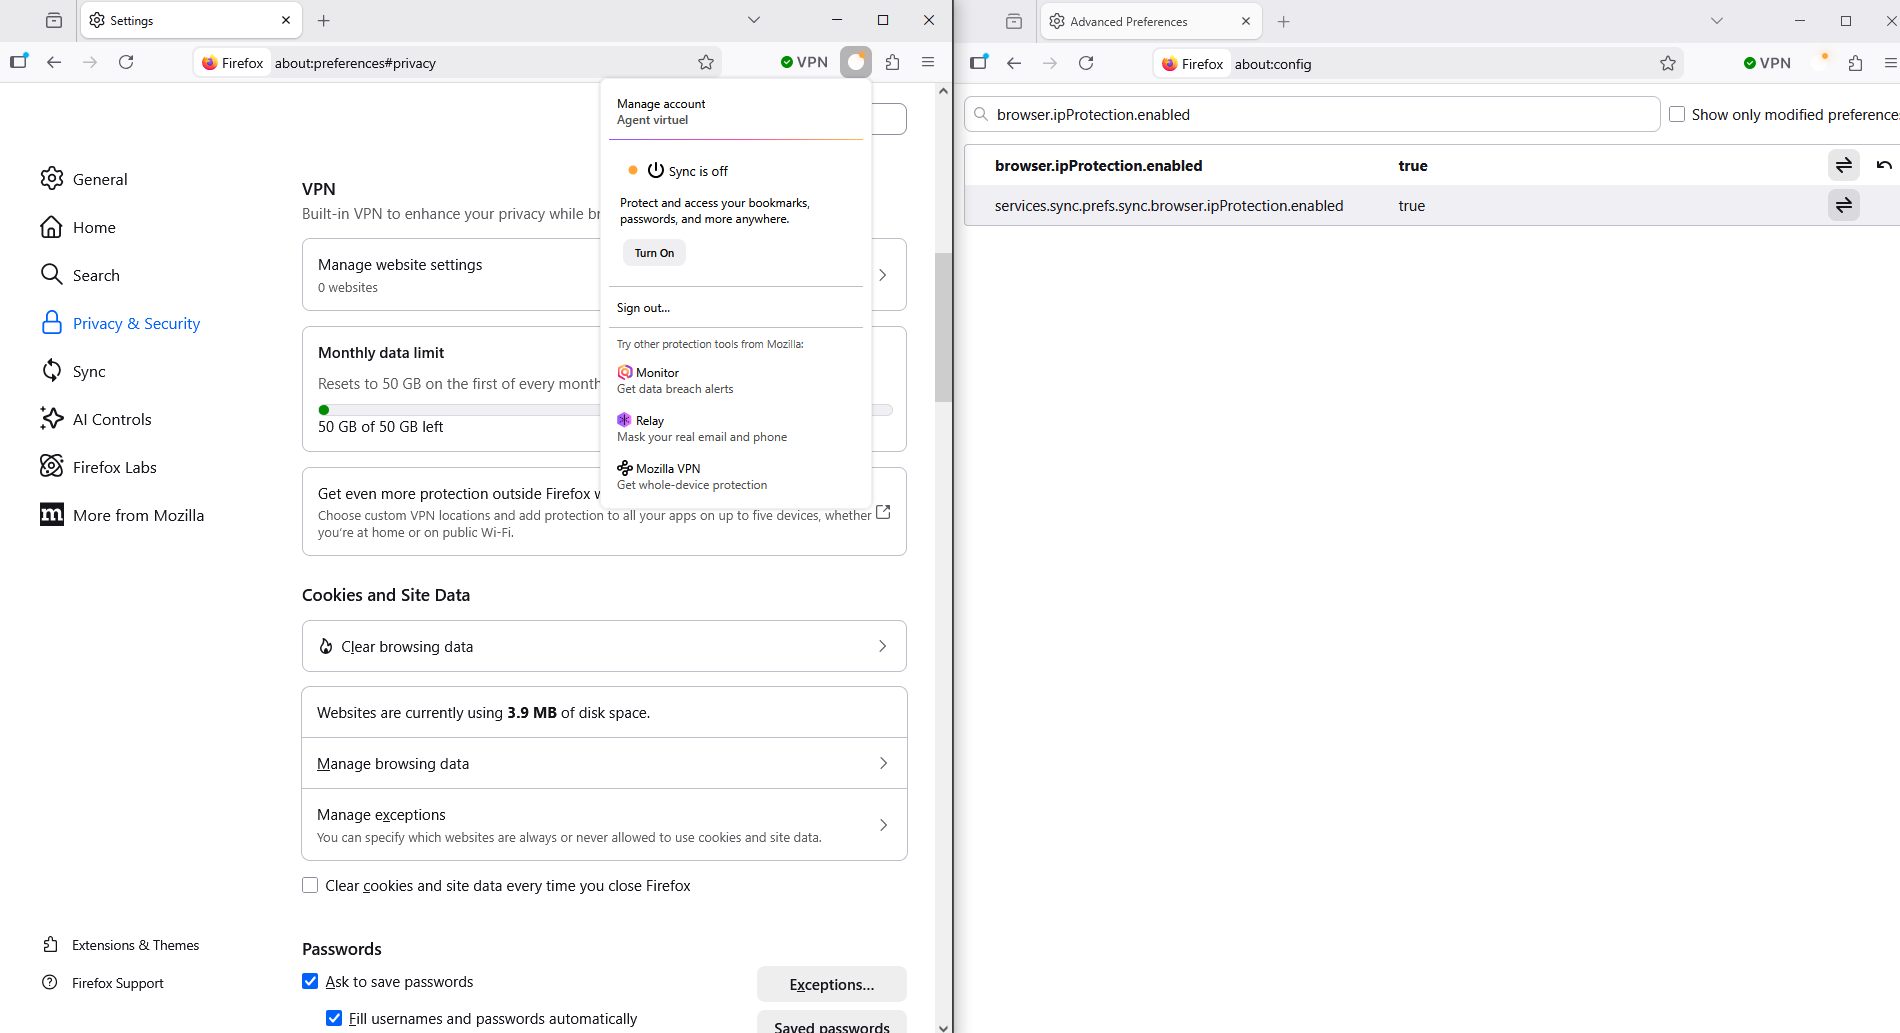Click Turn On to enable sync
Viewport: 1900px width, 1033px height.
click(654, 253)
